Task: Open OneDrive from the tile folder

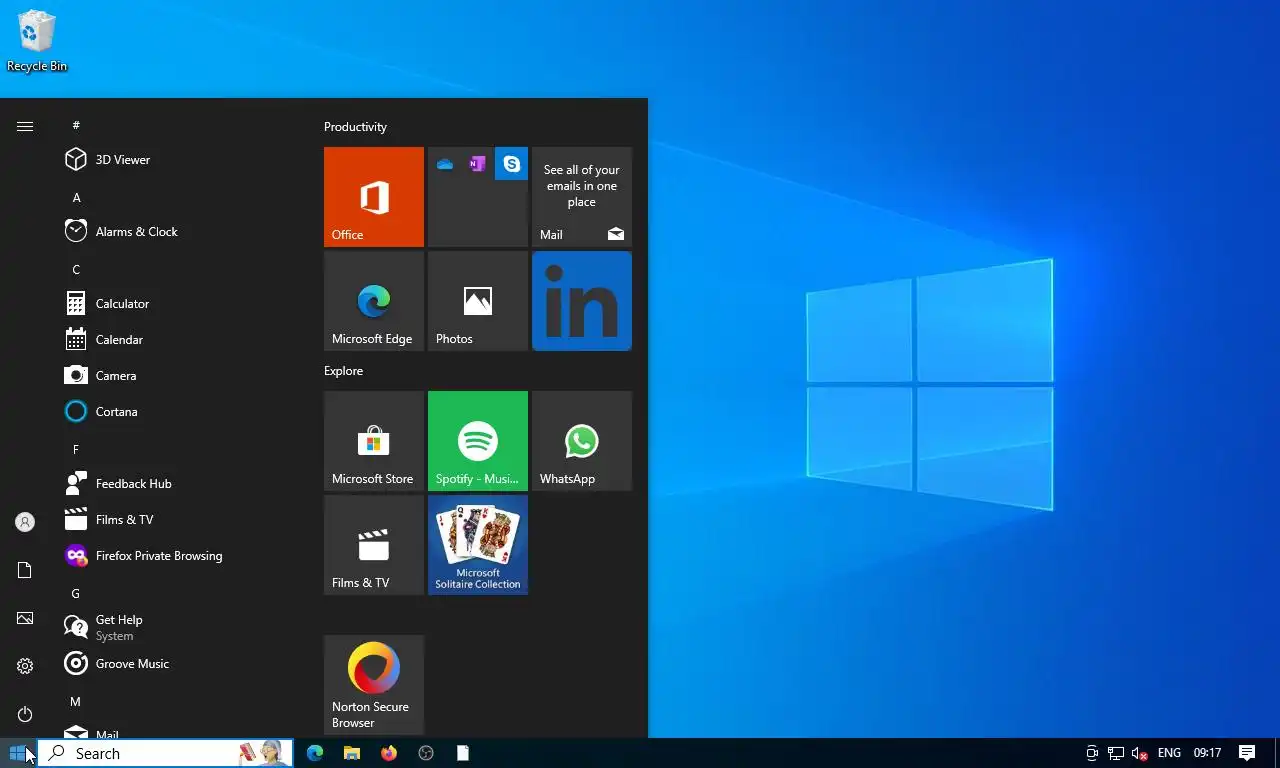Action: tap(445, 164)
